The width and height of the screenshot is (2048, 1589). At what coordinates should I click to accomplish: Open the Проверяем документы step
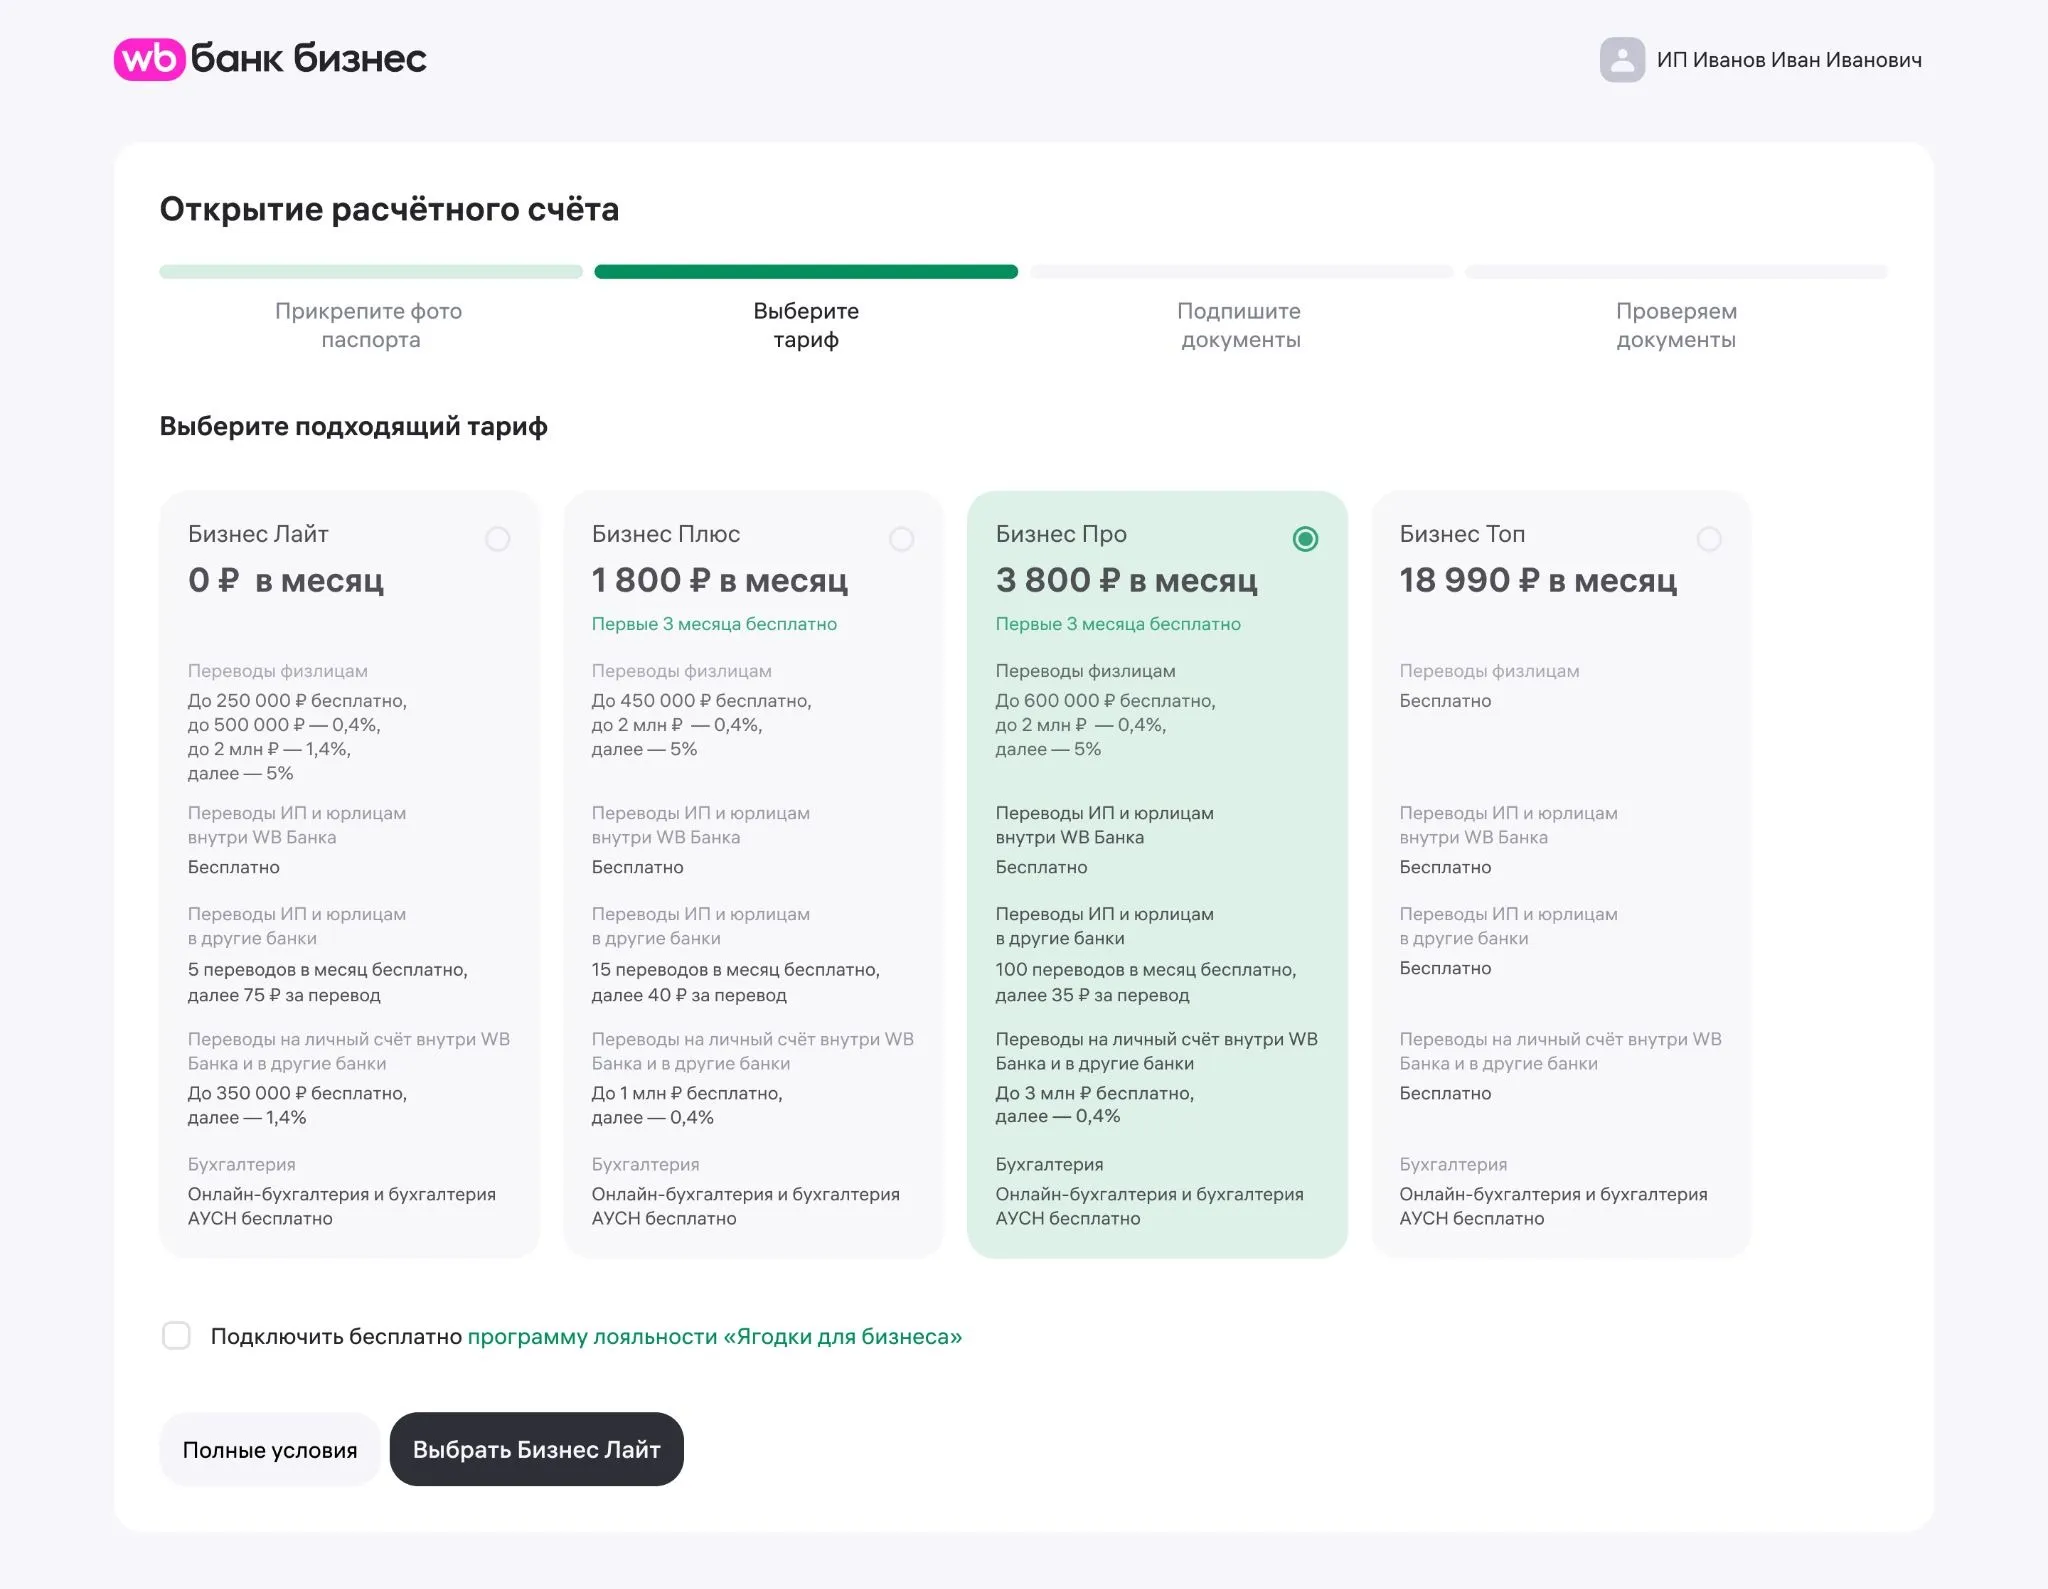pos(1676,325)
